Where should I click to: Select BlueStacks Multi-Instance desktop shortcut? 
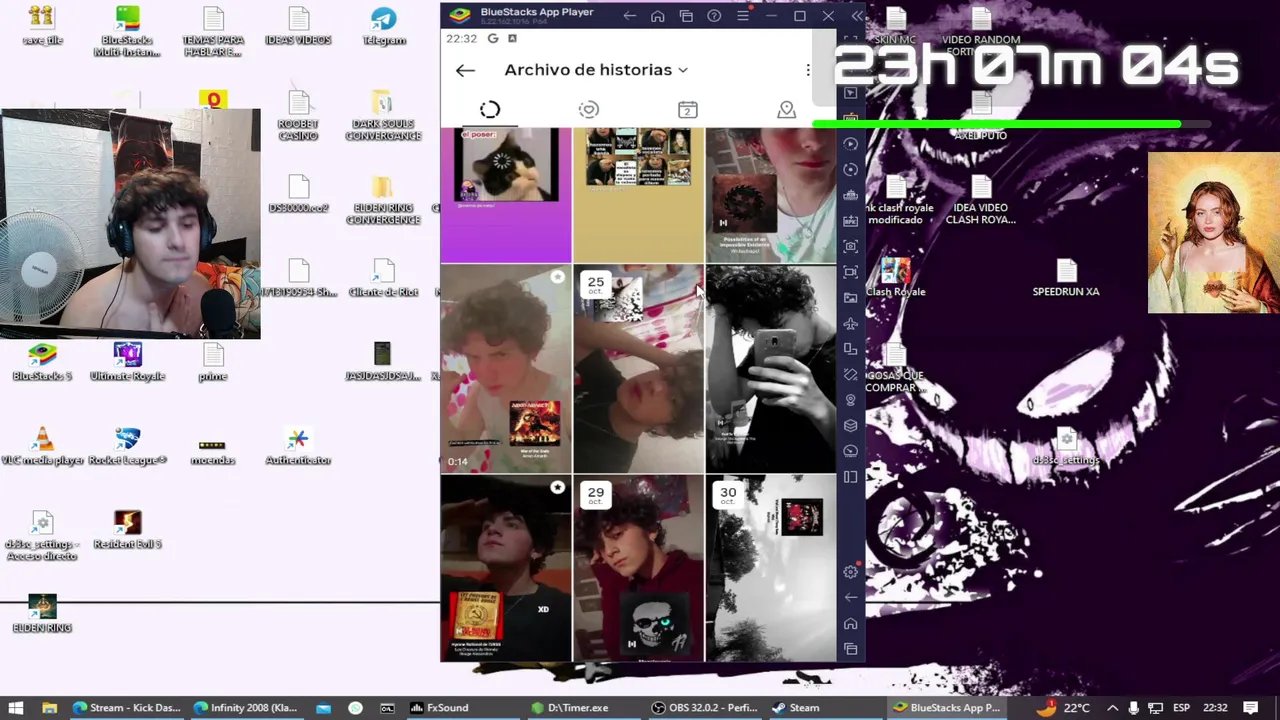(127, 32)
